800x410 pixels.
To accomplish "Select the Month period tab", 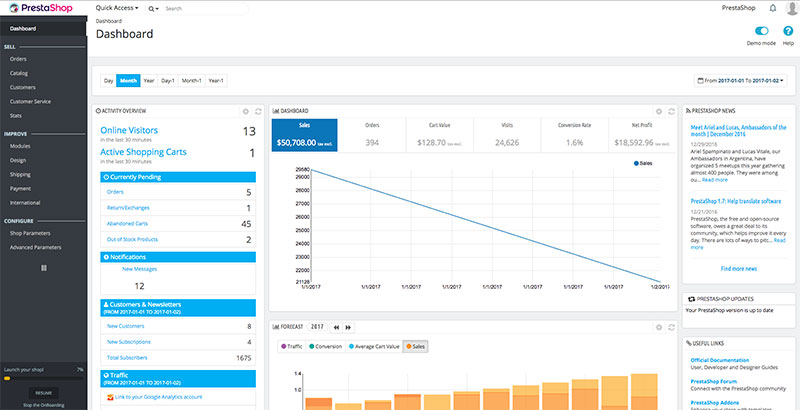I will (128, 81).
